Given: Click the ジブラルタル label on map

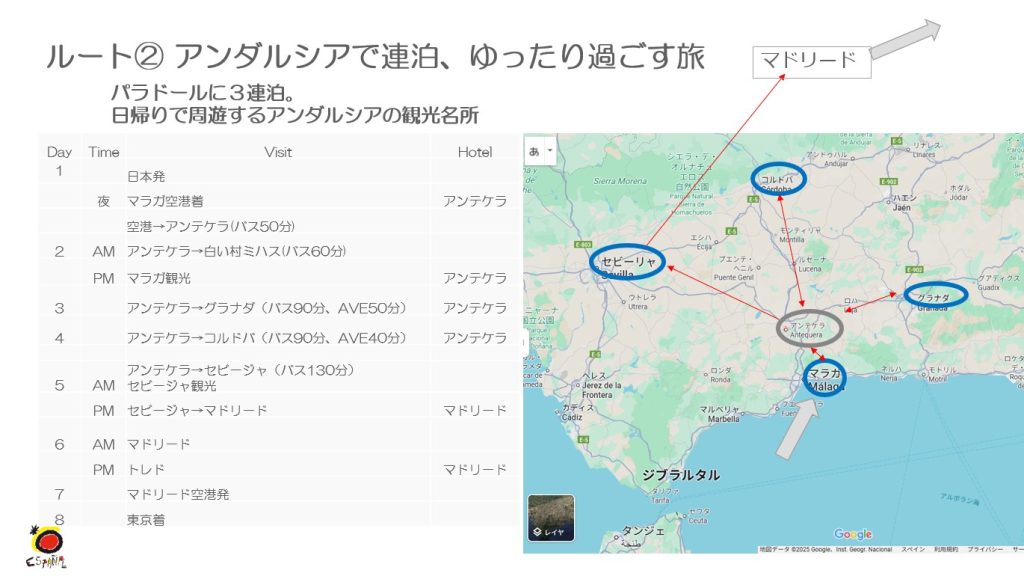Looking at the screenshot, I should click(x=680, y=475).
